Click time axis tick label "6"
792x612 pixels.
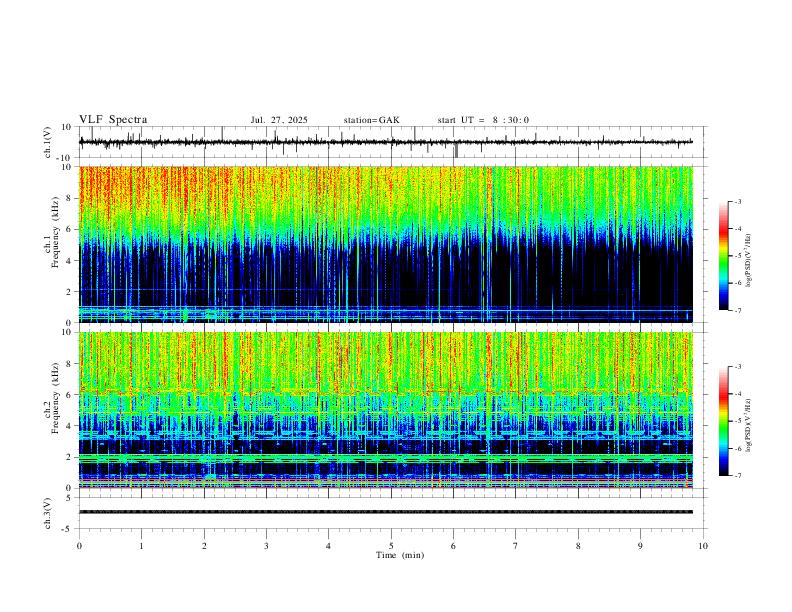tap(453, 546)
